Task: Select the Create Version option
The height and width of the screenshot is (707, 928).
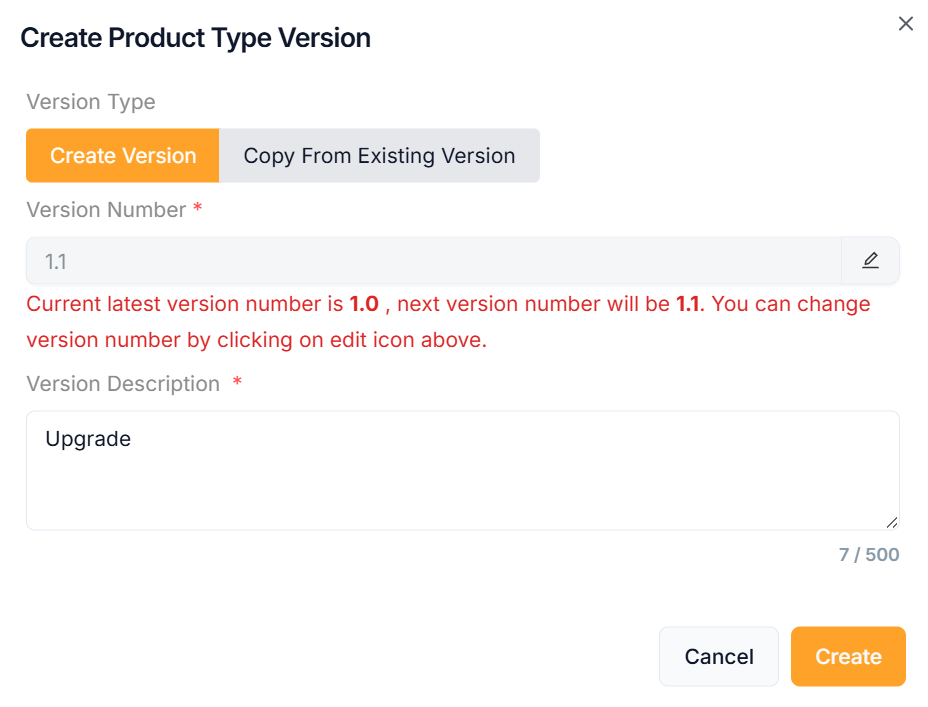Action: click(x=123, y=156)
